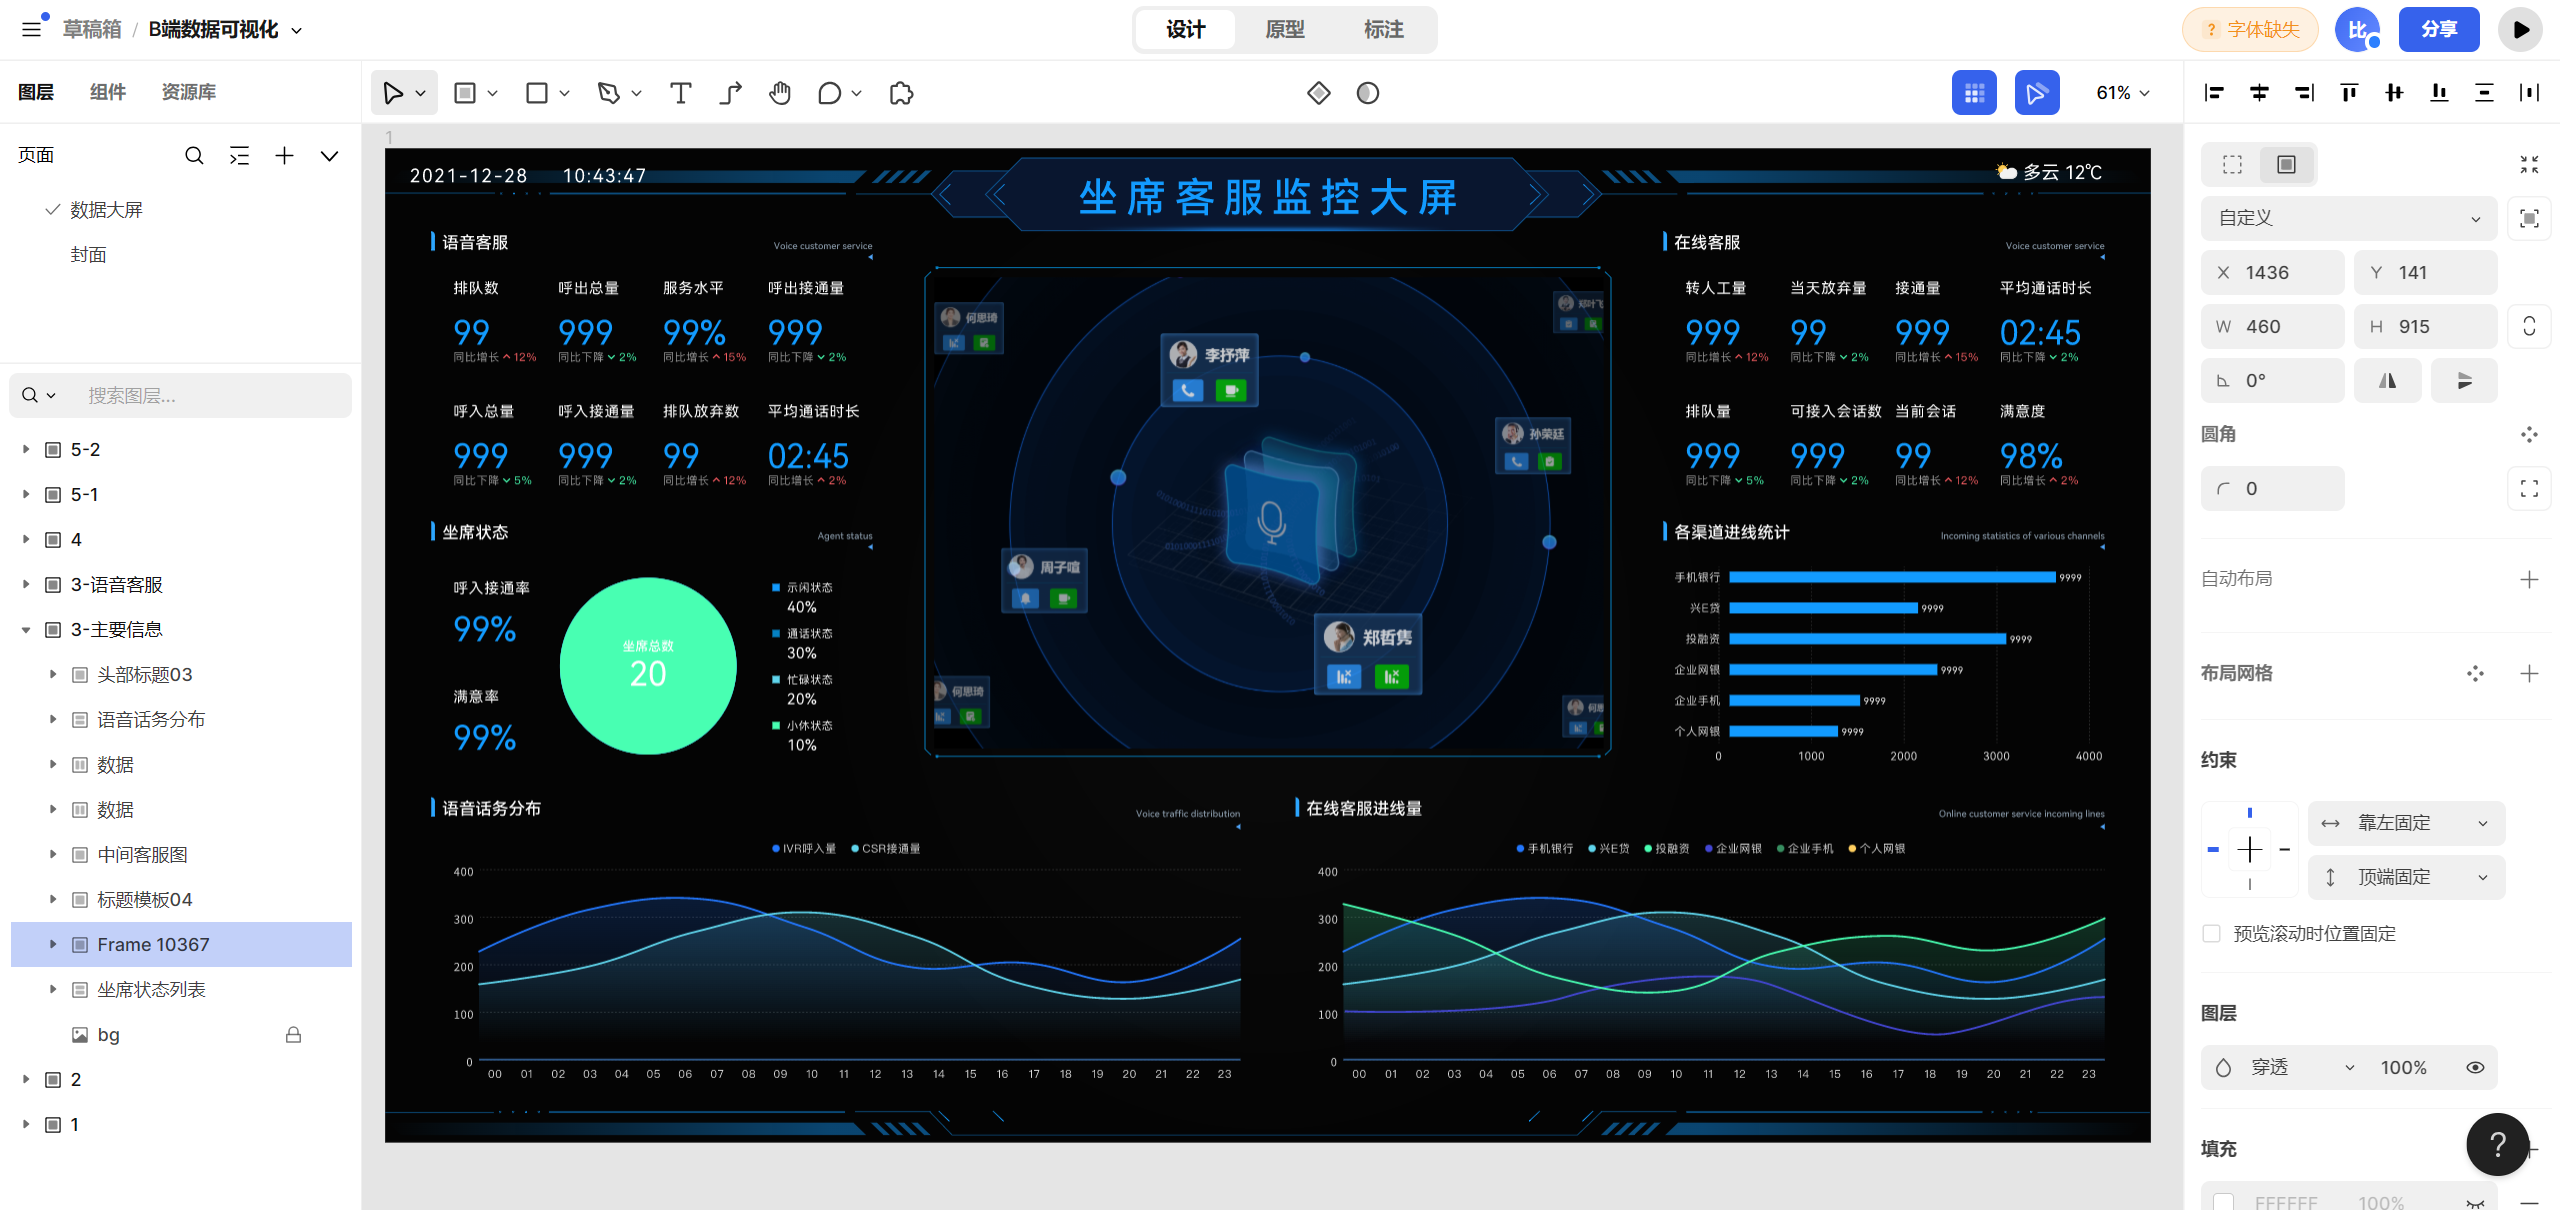Select the Pen tool
The height and width of the screenshot is (1210, 2560).
pos(608,93)
